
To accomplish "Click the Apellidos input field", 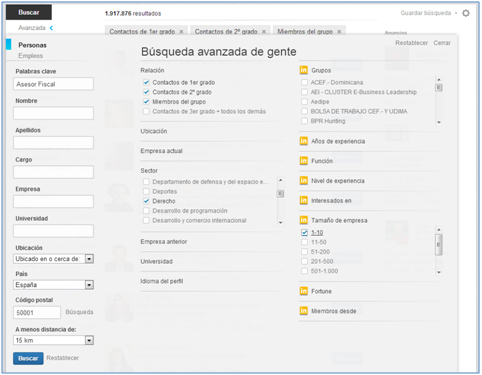I will click(53, 143).
